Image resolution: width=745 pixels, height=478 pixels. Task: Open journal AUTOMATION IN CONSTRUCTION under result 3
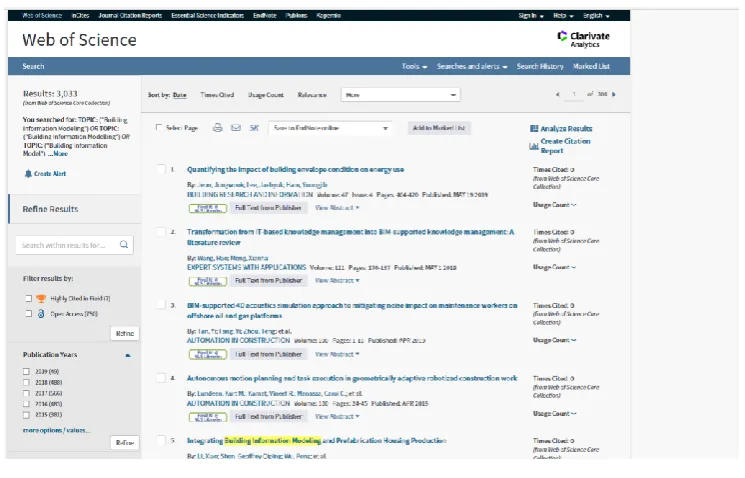coord(238,341)
